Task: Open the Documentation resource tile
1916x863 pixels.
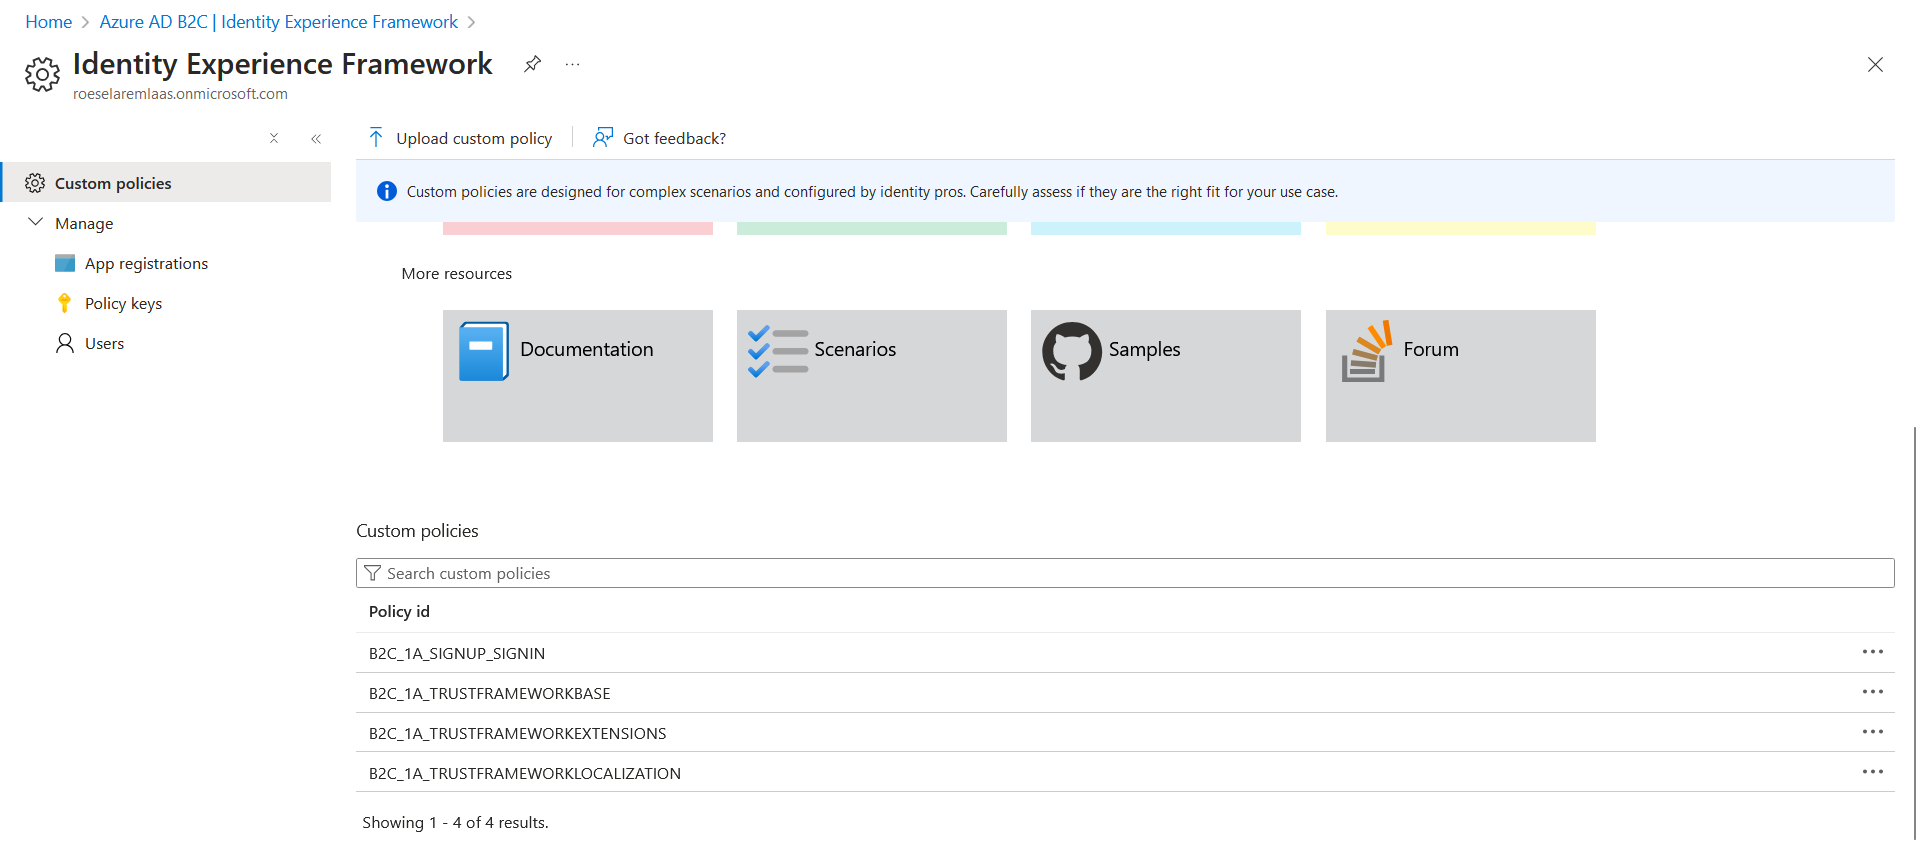Action: [578, 376]
